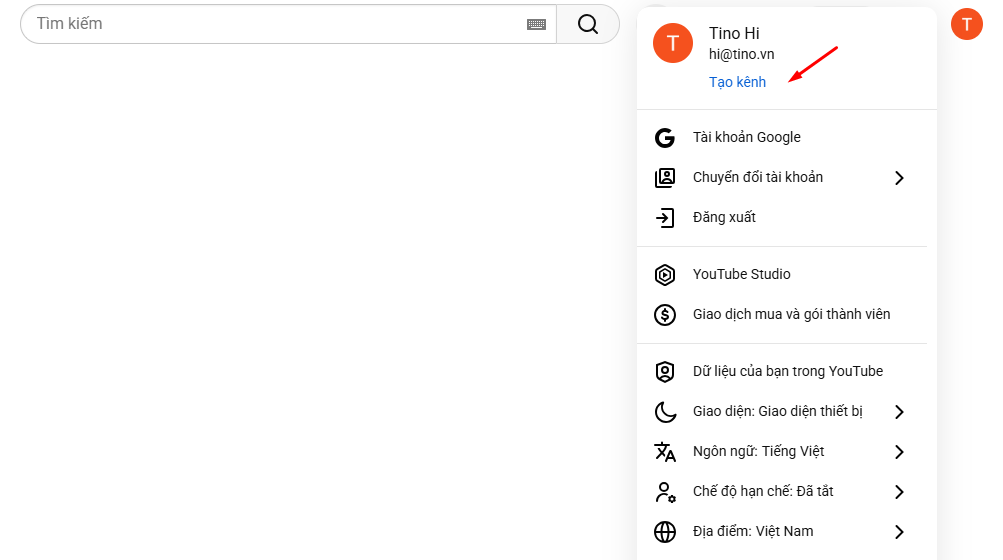Expand the Giao diện chevron
The image size is (1003, 560).
[899, 412]
